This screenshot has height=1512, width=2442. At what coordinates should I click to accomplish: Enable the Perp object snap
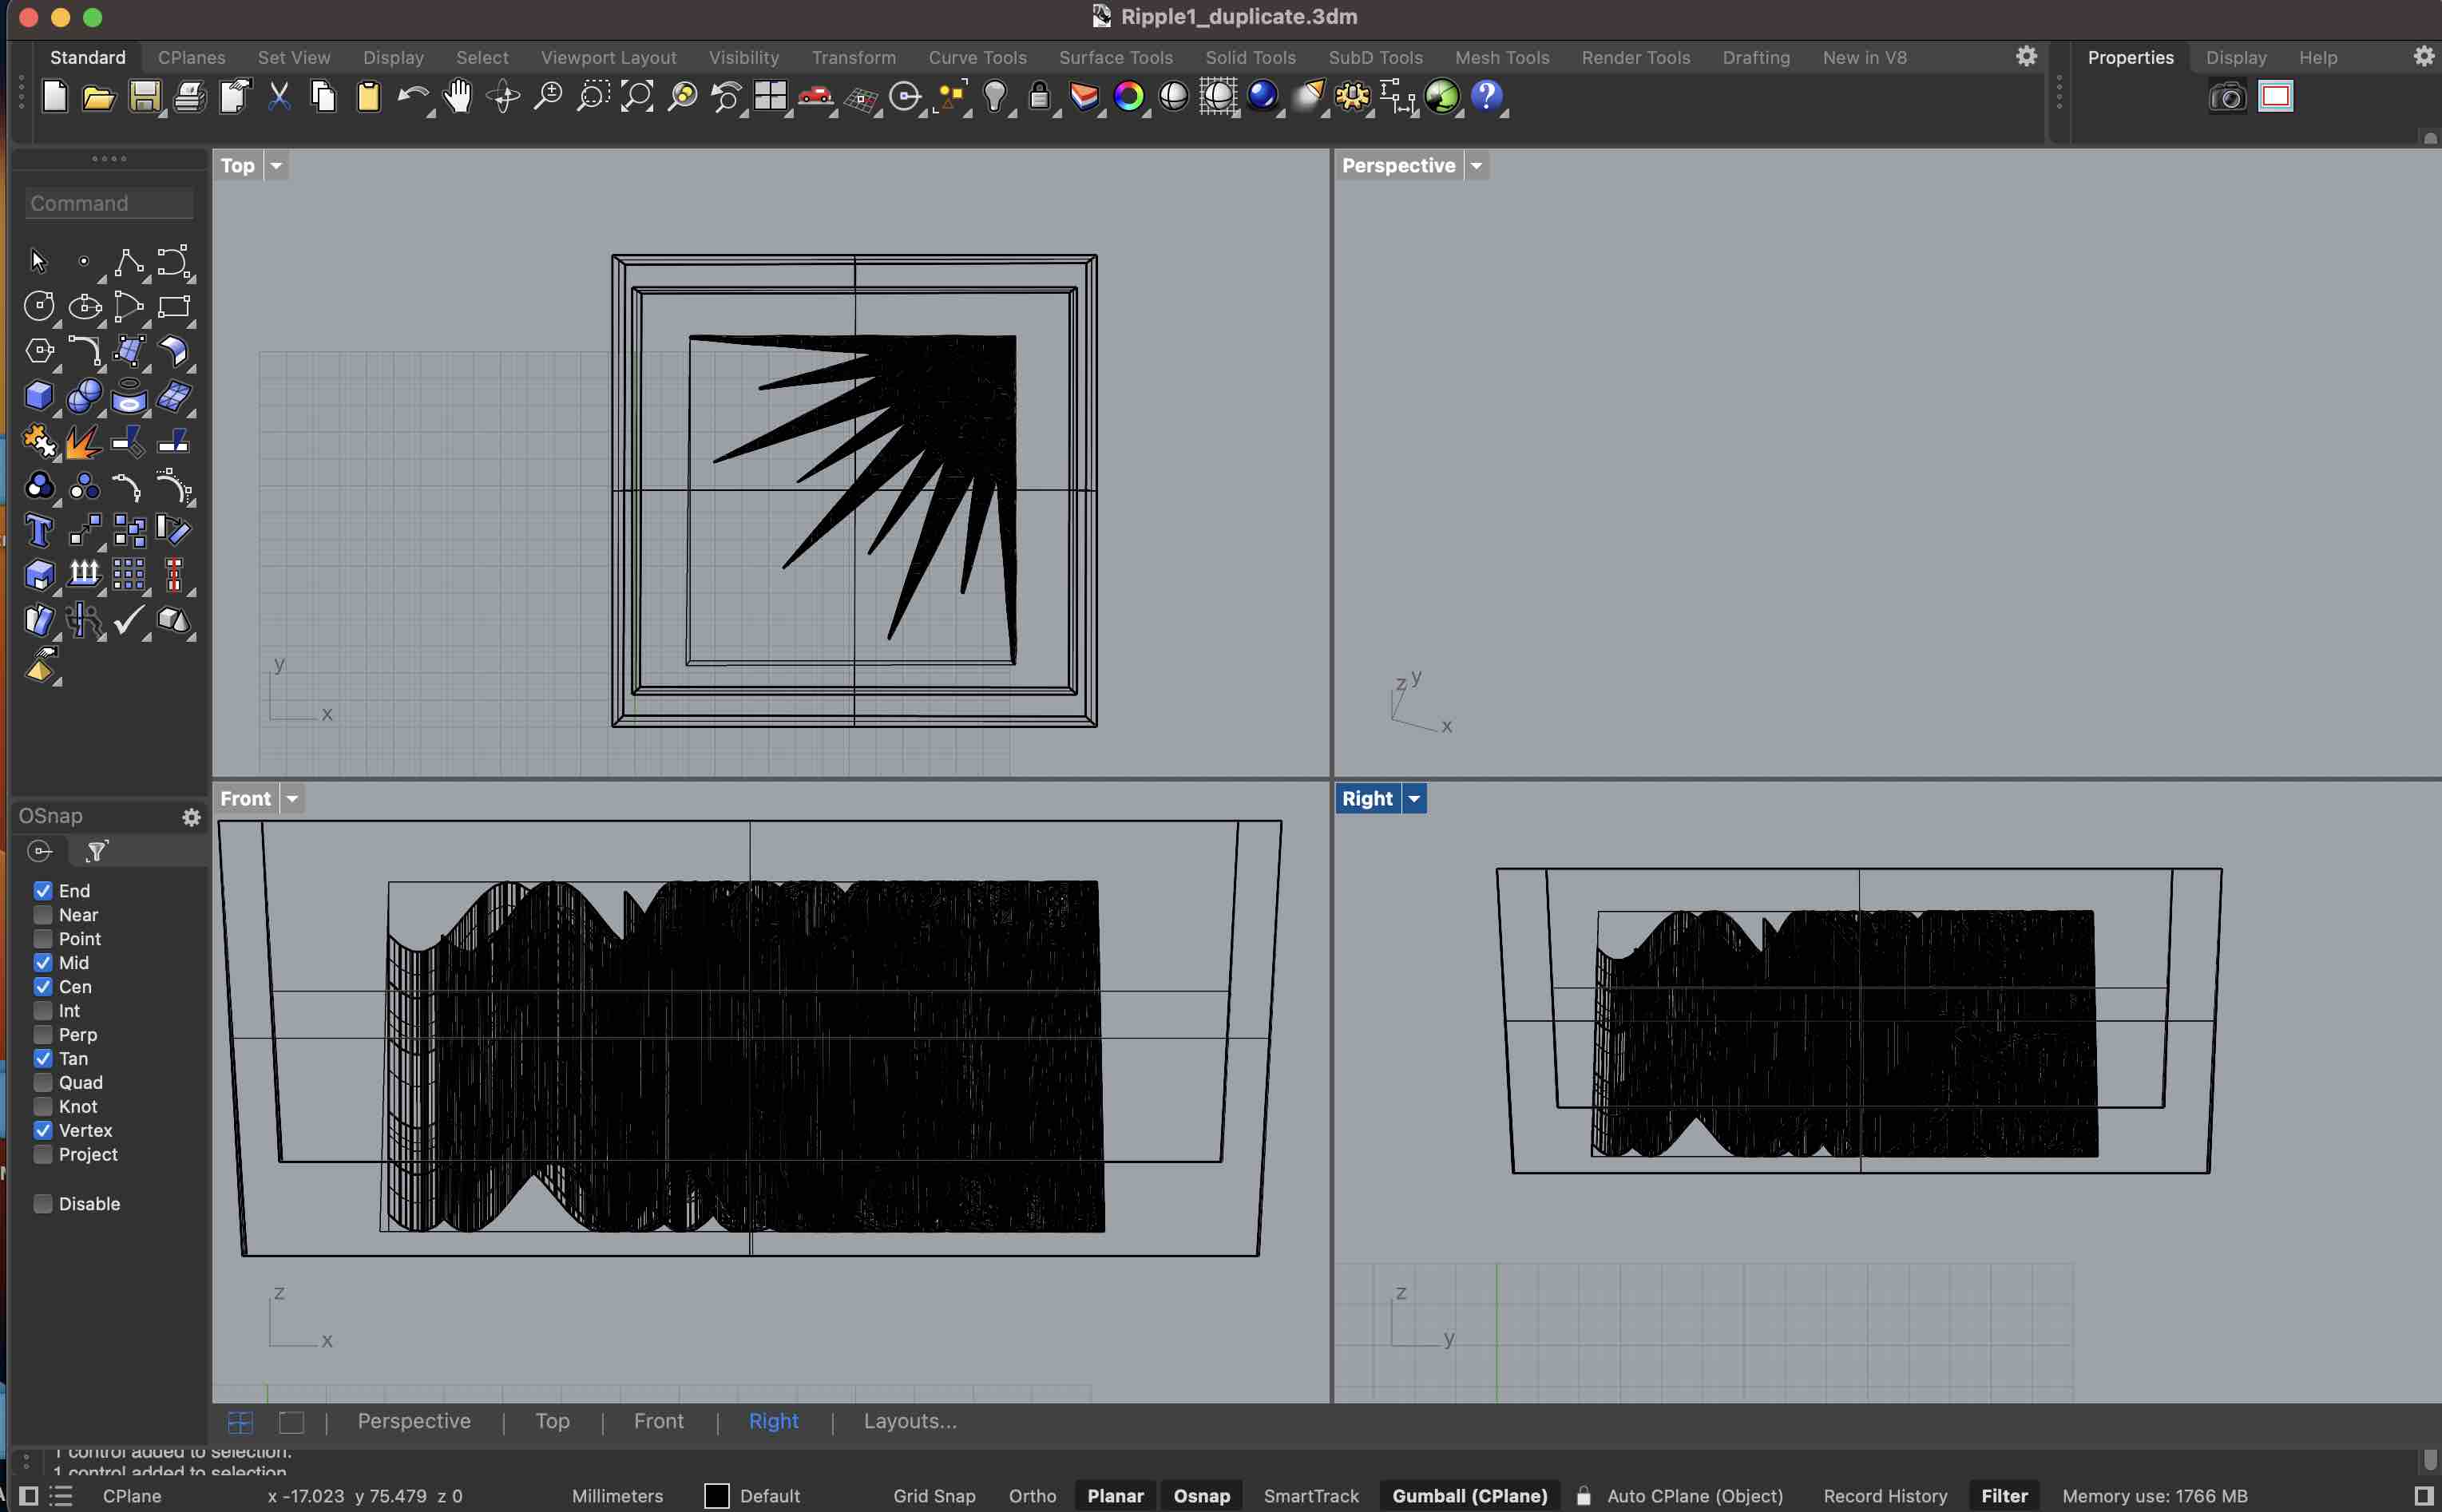pyautogui.click(x=43, y=1035)
